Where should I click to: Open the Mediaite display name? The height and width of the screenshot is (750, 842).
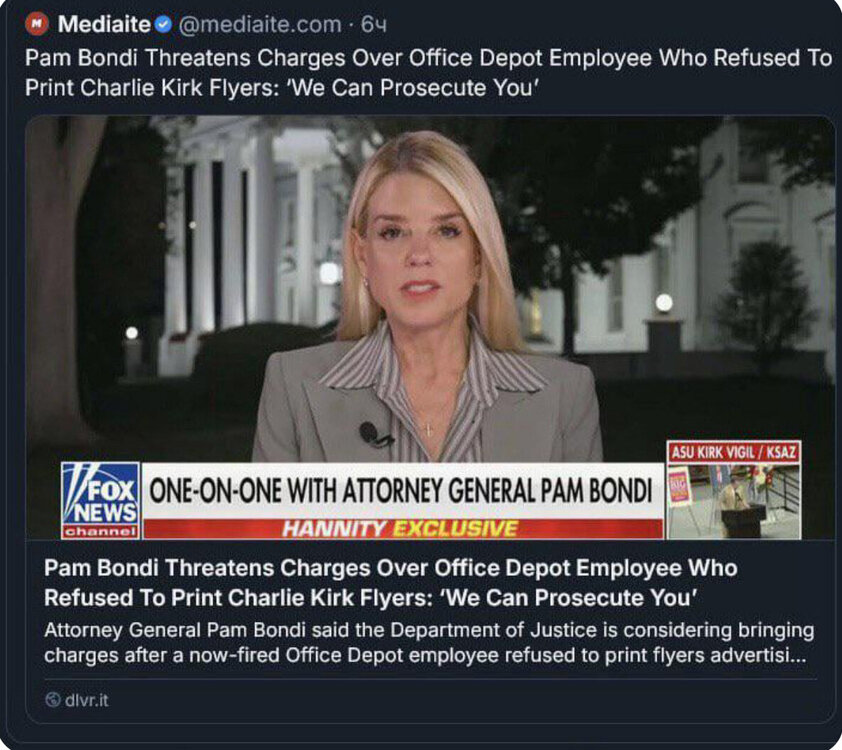click(104, 24)
